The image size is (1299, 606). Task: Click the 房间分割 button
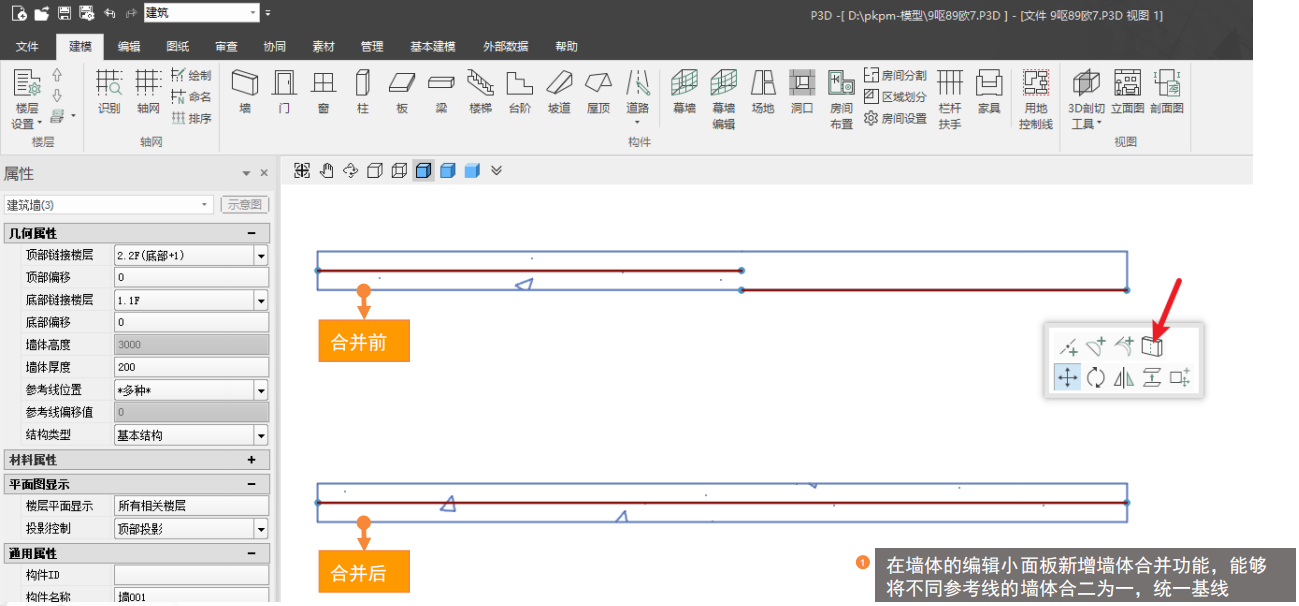(x=895, y=76)
